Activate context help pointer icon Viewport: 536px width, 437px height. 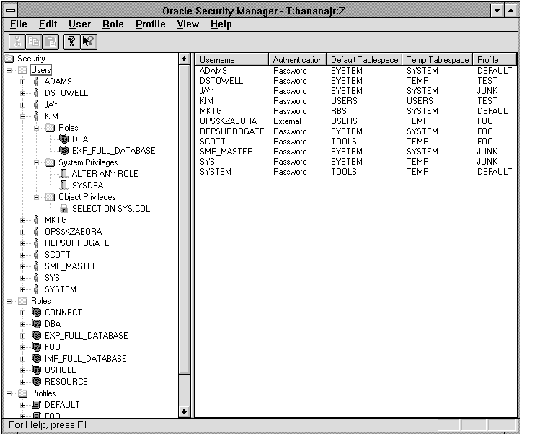(x=89, y=42)
